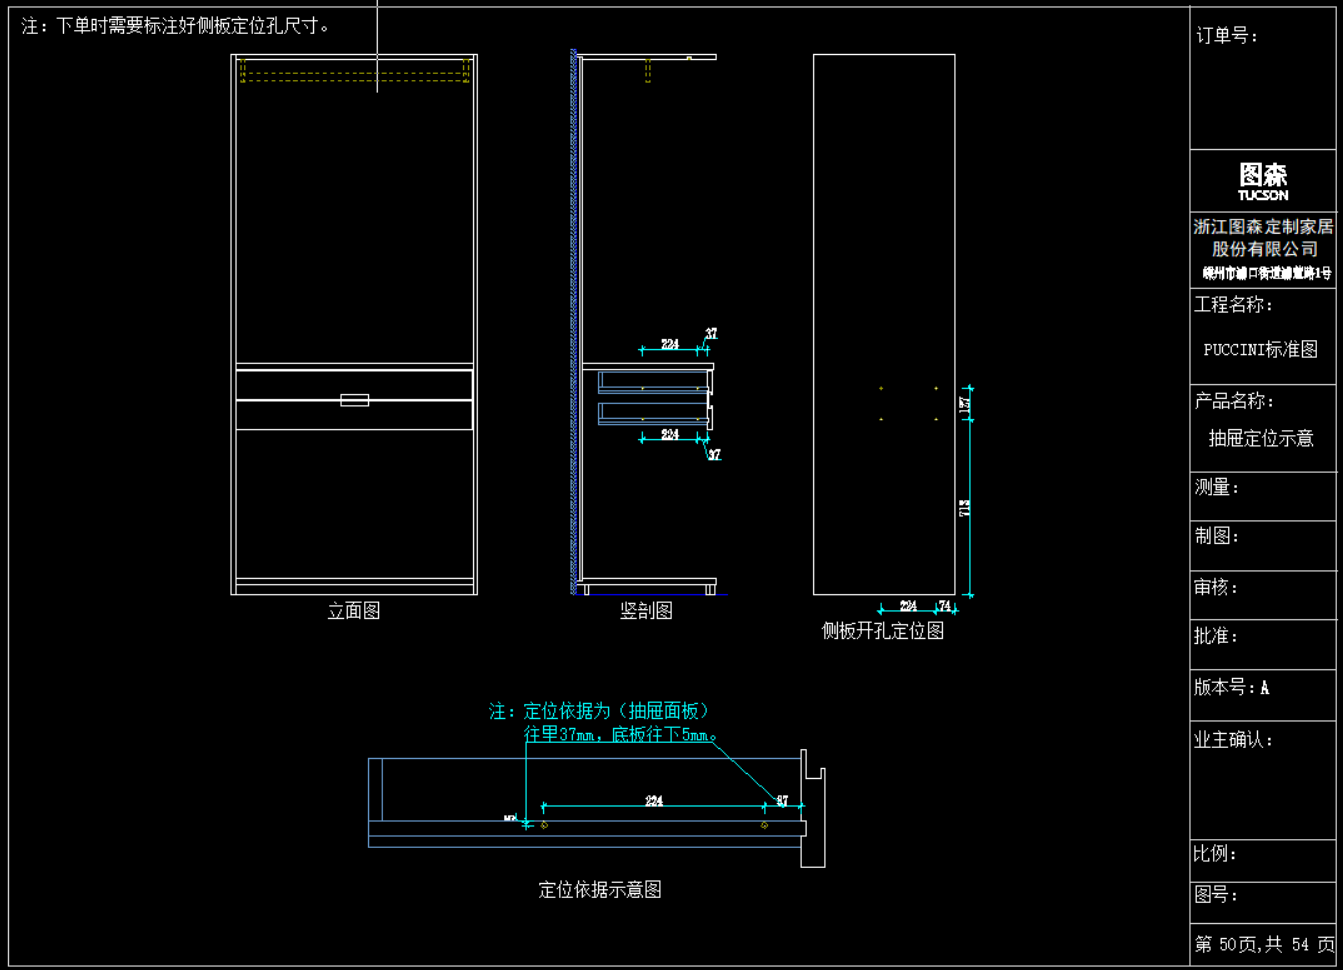Image resolution: width=1343 pixels, height=970 pixels.
Task: Select the 224 dimension in 定位依据 drawing
Action: point(654,801)
